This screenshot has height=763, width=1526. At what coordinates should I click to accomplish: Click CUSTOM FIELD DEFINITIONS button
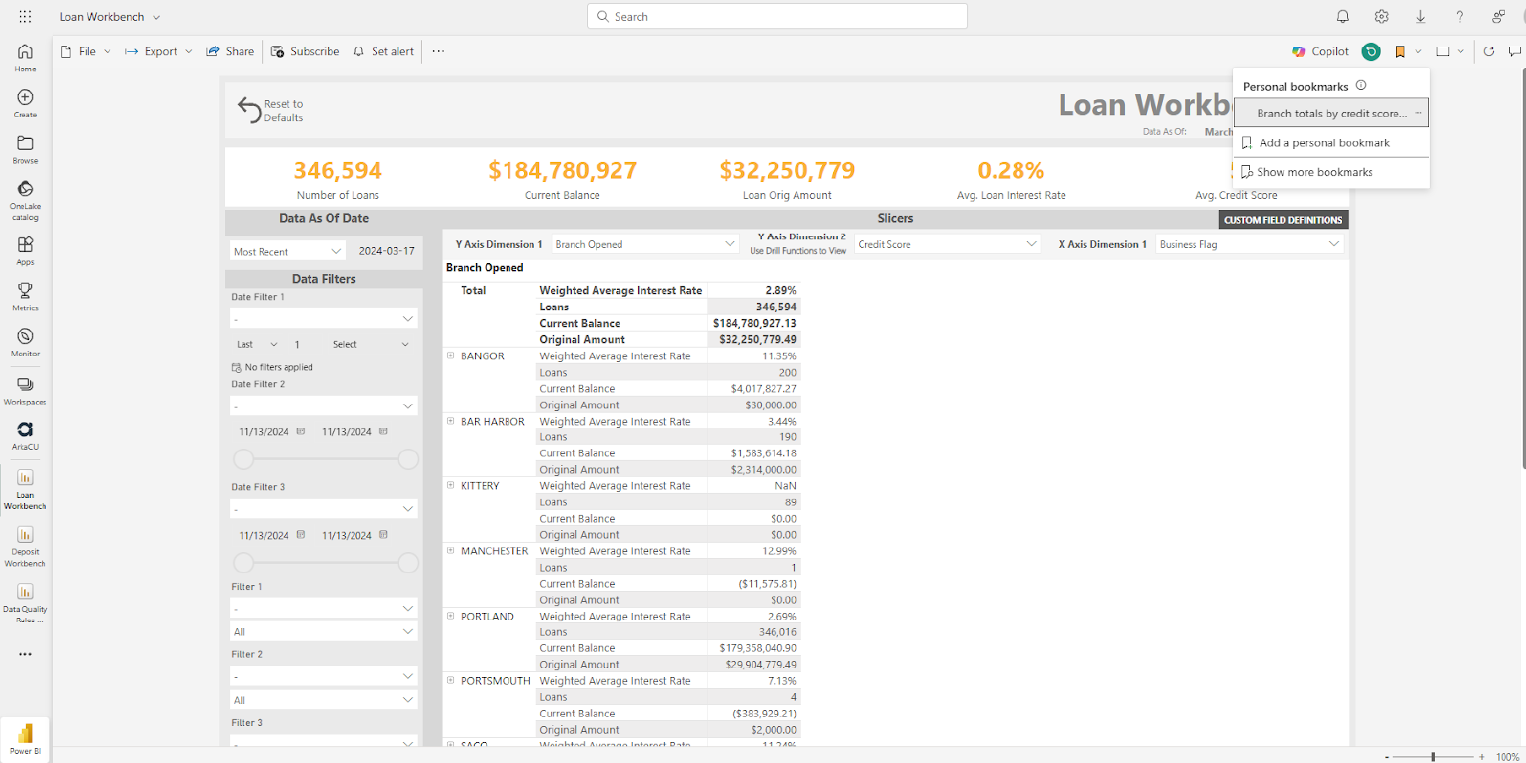point(1283,220)
